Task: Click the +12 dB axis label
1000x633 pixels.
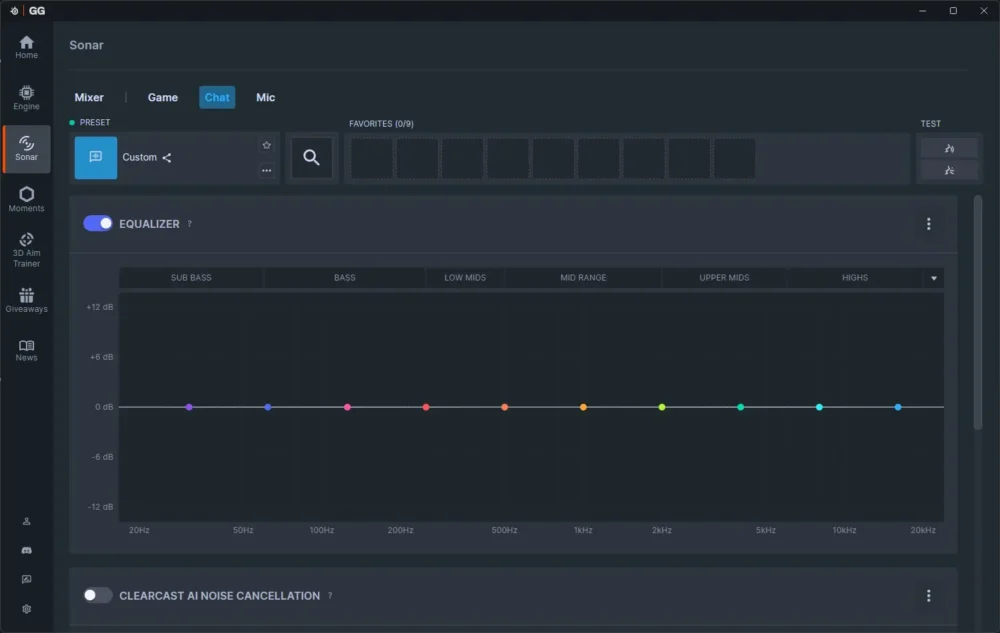Action: [x=99, y=307]
